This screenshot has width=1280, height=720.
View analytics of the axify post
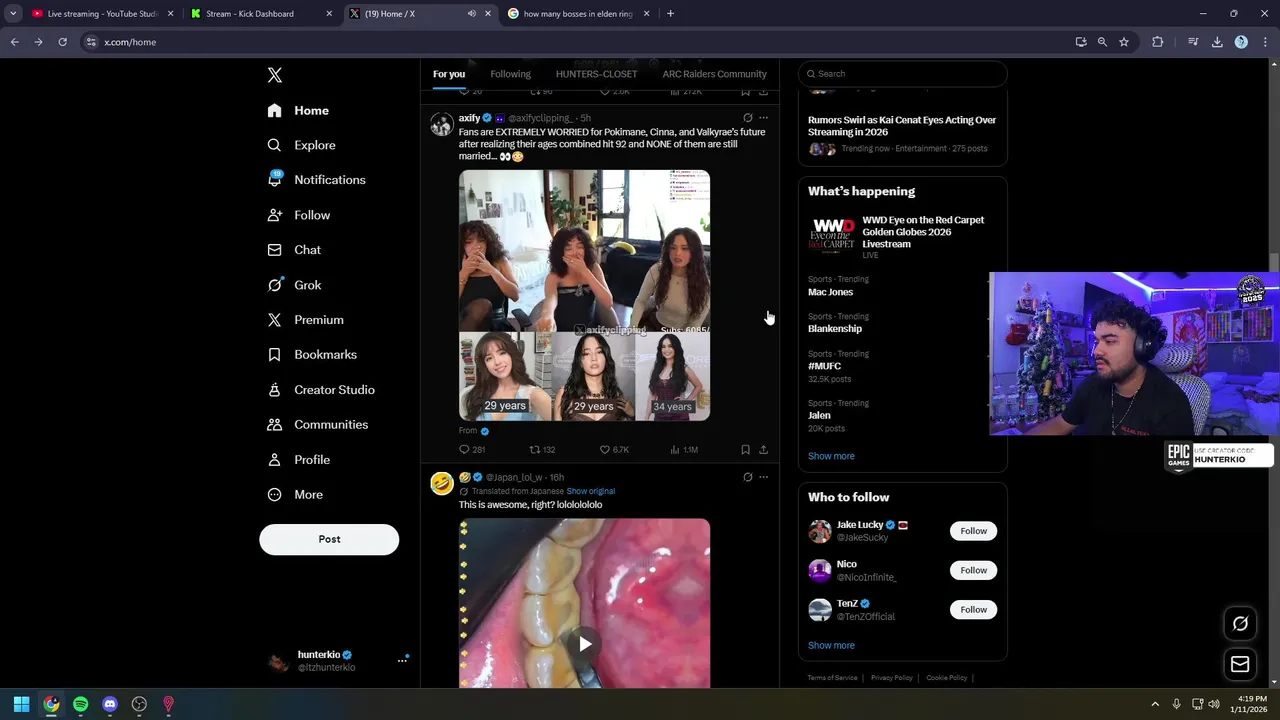click(x=683, y=450)
